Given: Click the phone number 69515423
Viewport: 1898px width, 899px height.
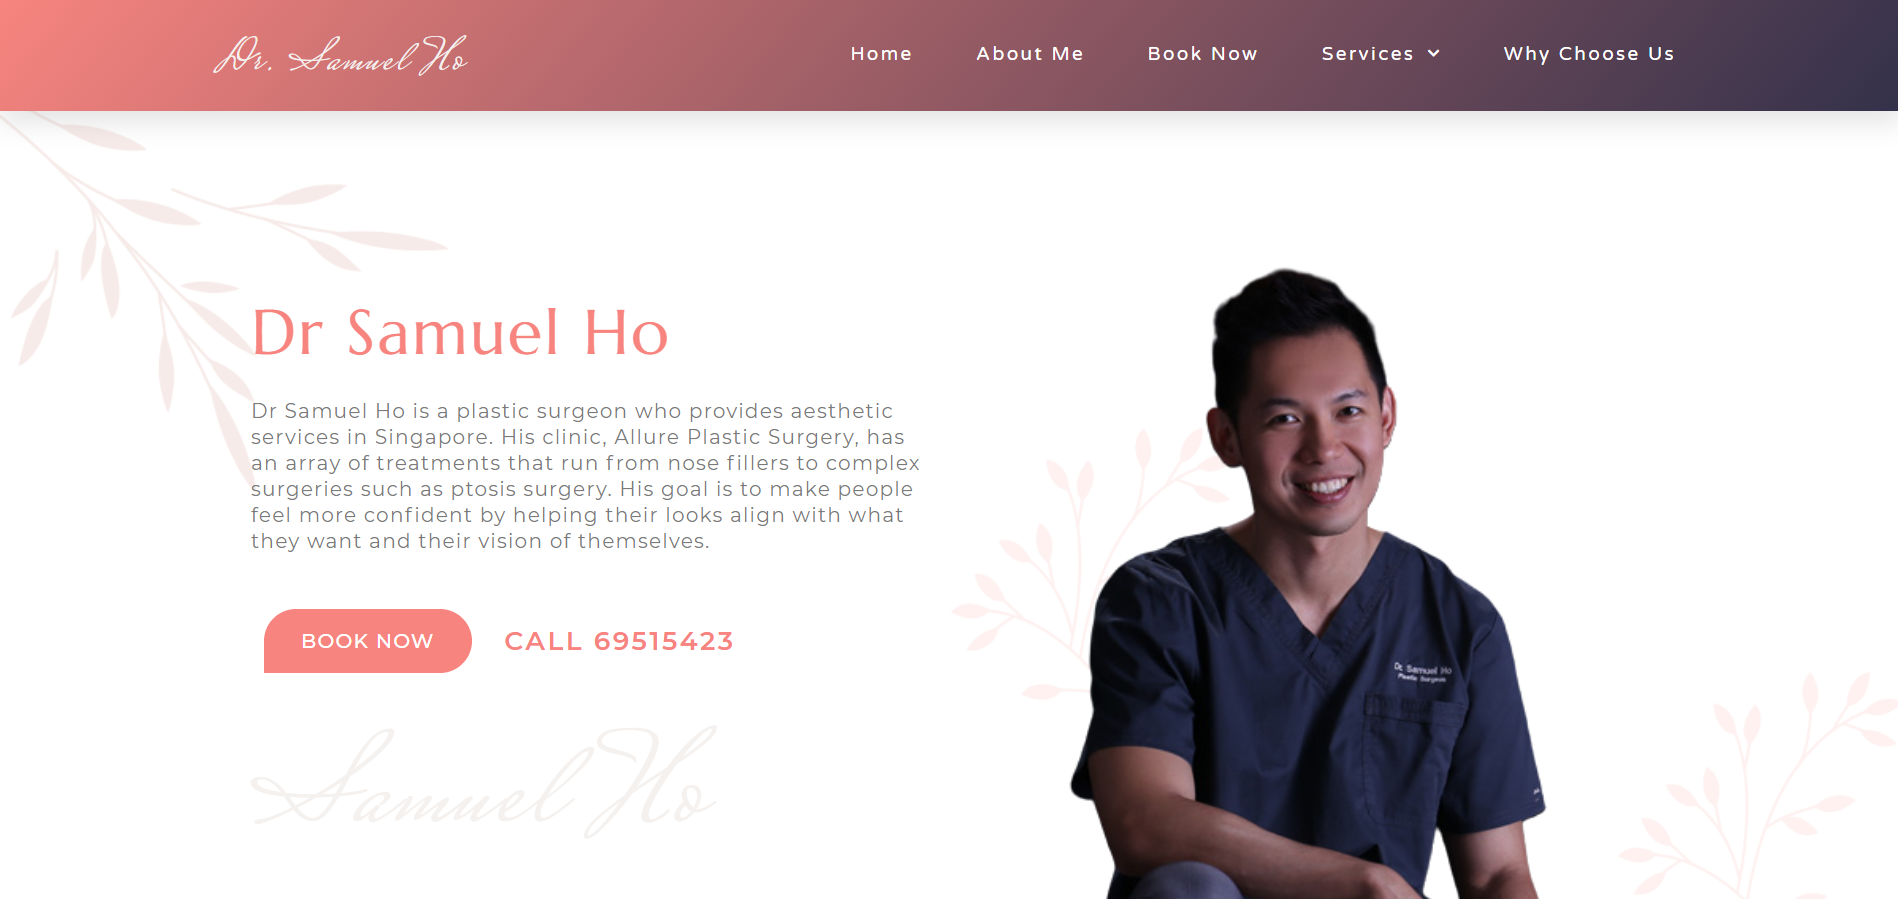Looking at the screenshot, I should tap(664, 641).
